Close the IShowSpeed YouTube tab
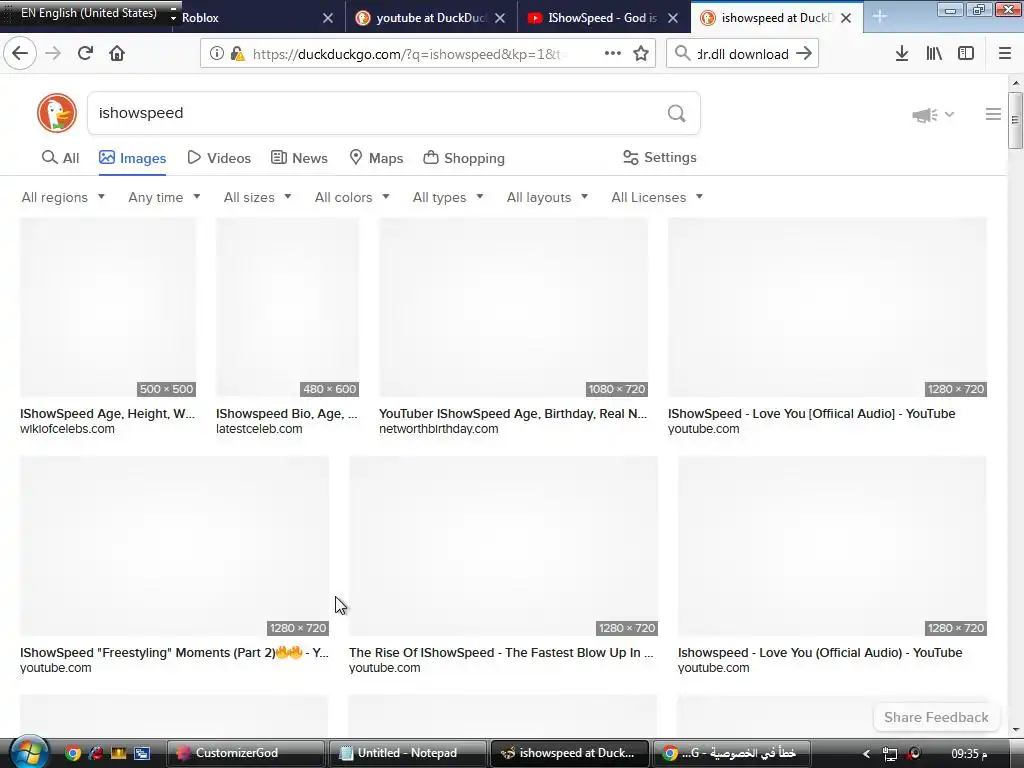The height and width of the screenshot is (768, 1024). click(x=673, y=18)
